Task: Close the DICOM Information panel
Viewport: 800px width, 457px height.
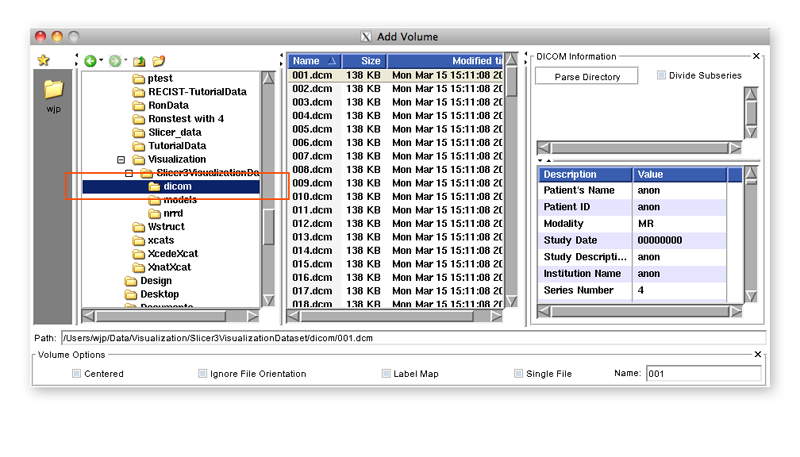Action: coord(756,56)
